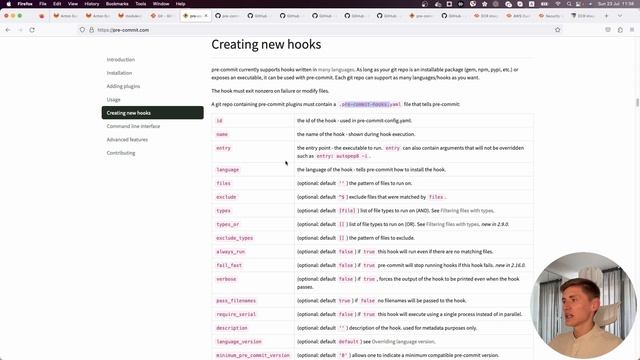The image size is (640, 360).
Task: Open the Firefox application menu (hamburger)
Action: point(632,30)
